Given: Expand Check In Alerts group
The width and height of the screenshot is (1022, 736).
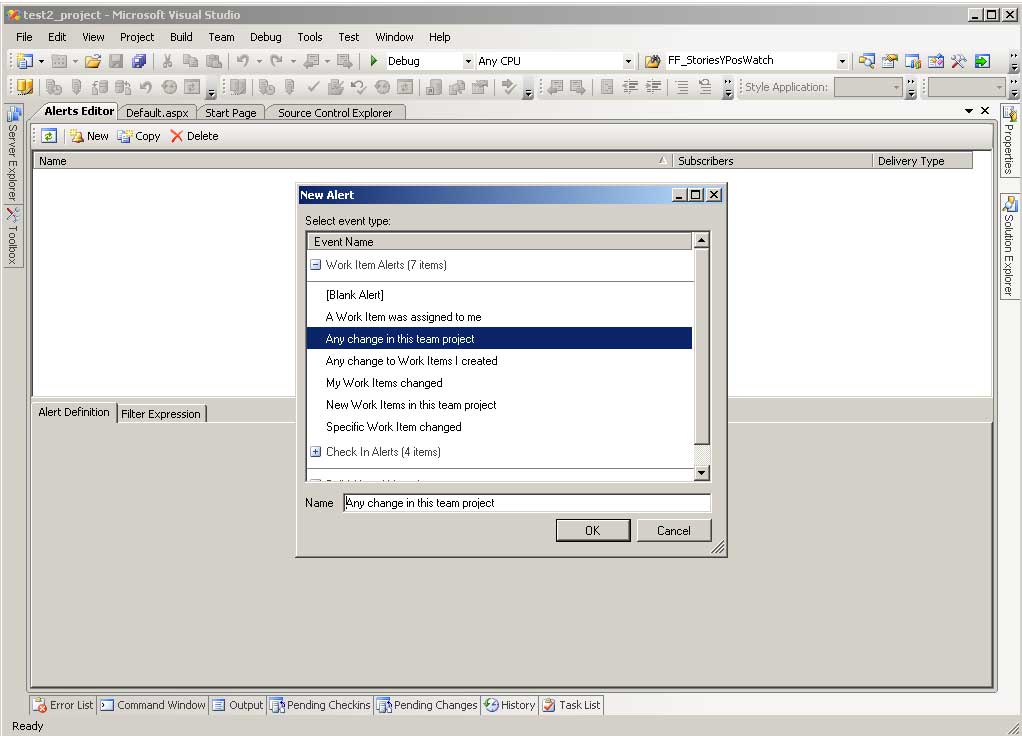Looking at the screenshot, I should click(315, 451).
